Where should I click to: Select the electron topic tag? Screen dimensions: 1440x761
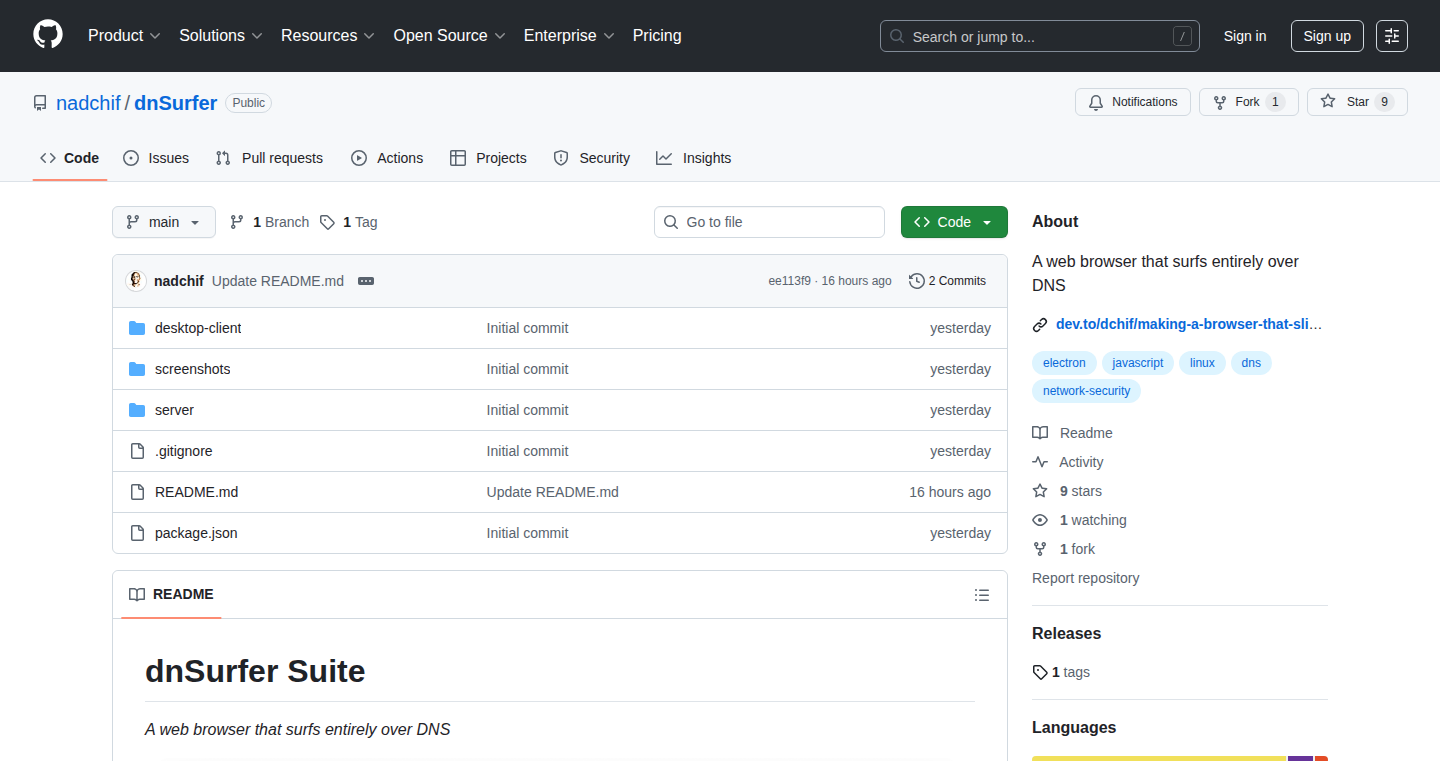pyautogui.click(x=1064, y=363)
